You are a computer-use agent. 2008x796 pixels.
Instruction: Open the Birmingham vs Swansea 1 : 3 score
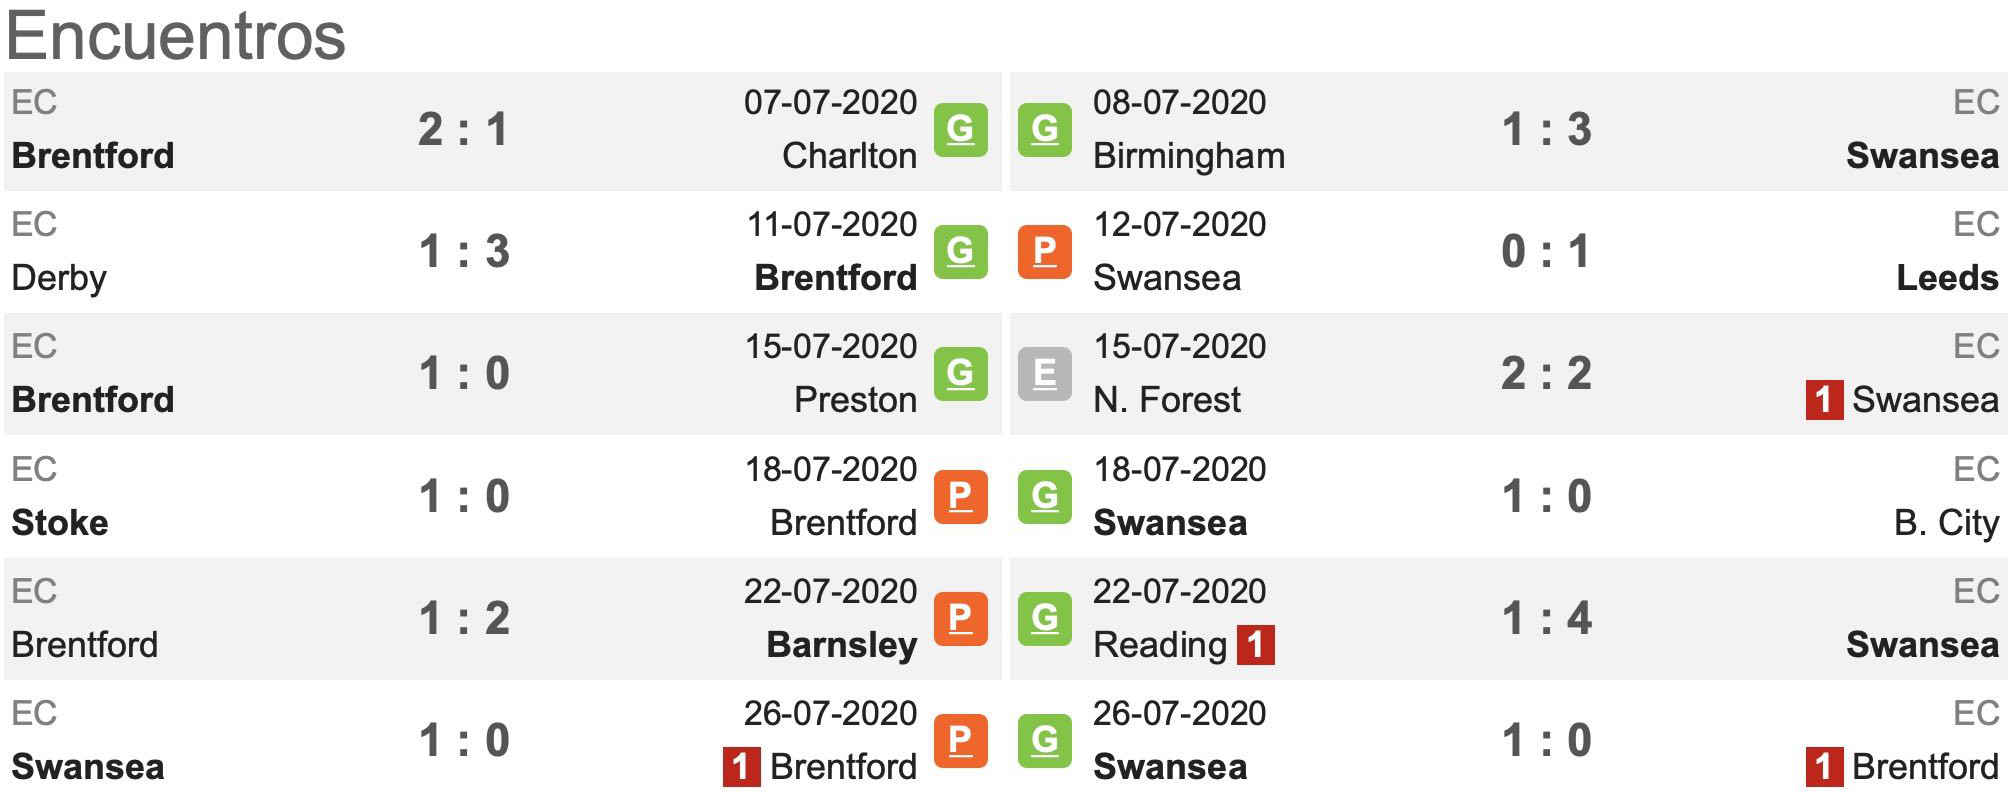(1546, 129)
